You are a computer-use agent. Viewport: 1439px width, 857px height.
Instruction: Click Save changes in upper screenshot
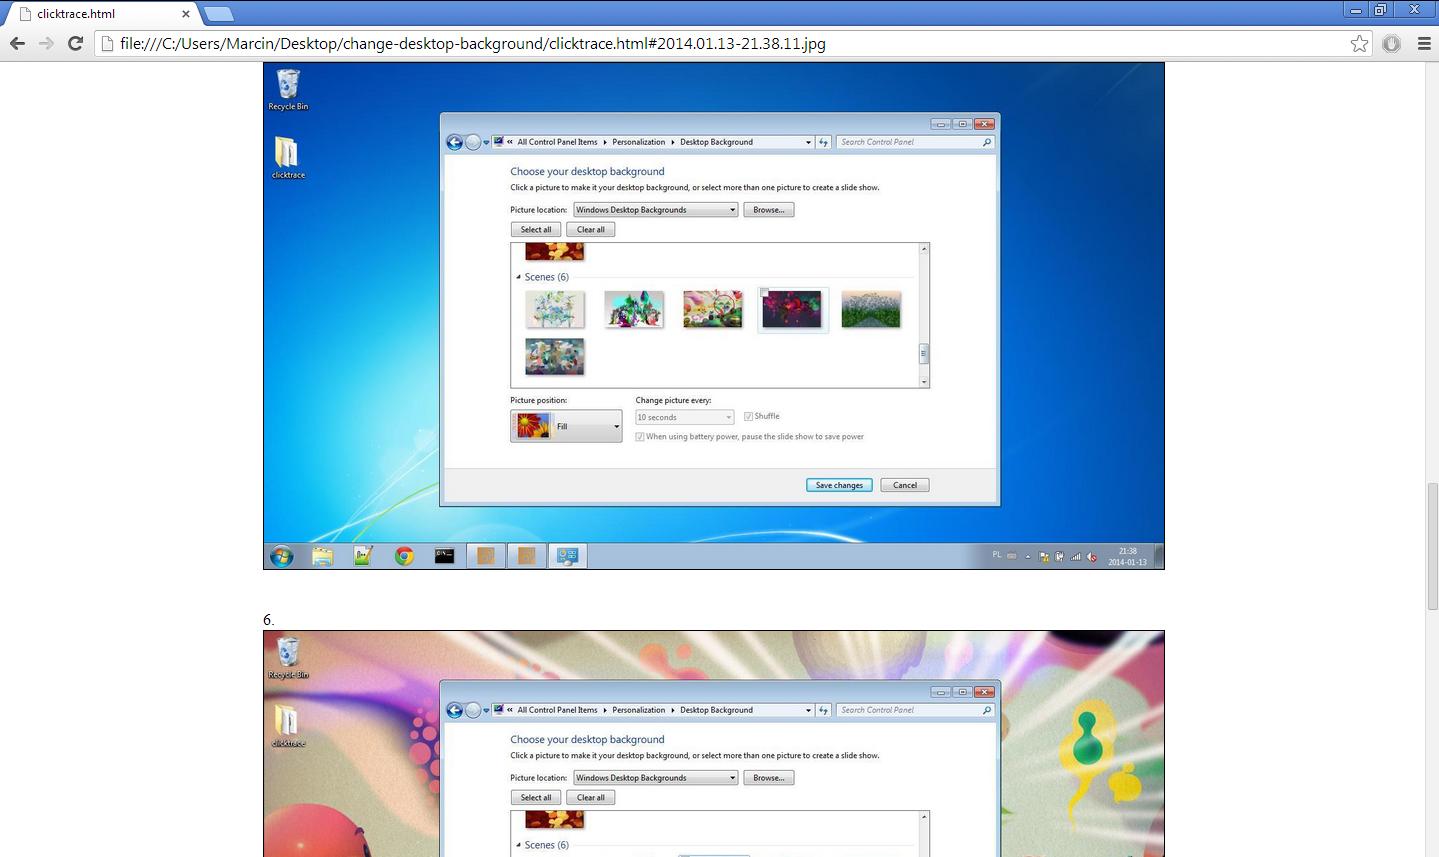point(839,485)
